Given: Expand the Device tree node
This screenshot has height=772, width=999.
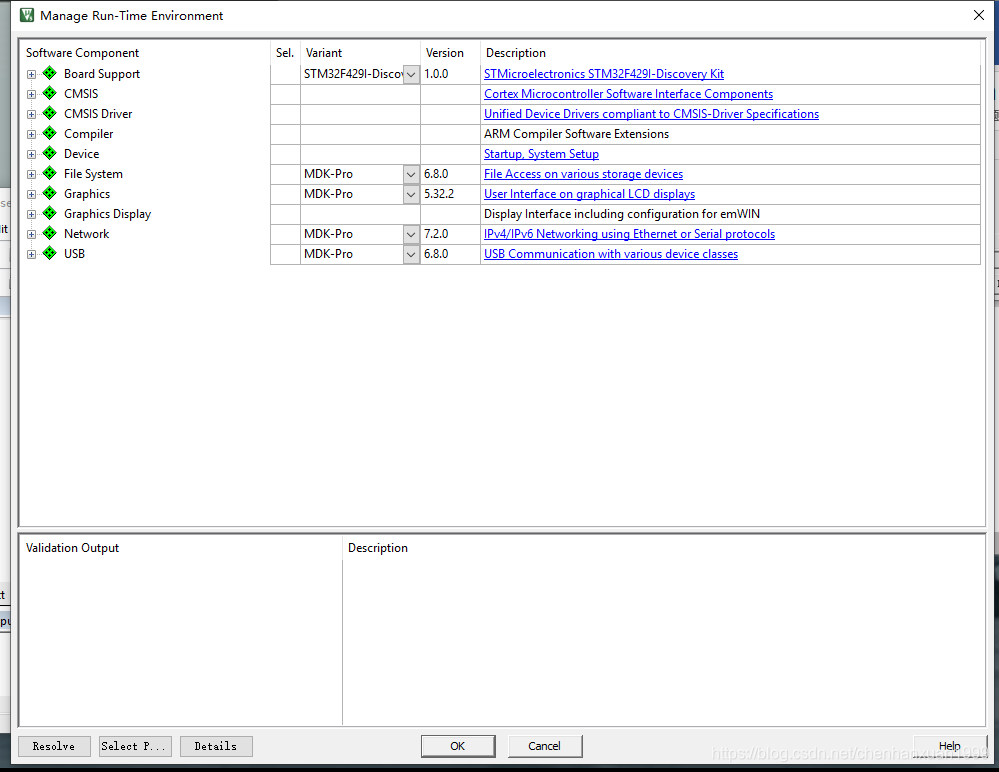Looking at the screenshot, I should [31, 154].
